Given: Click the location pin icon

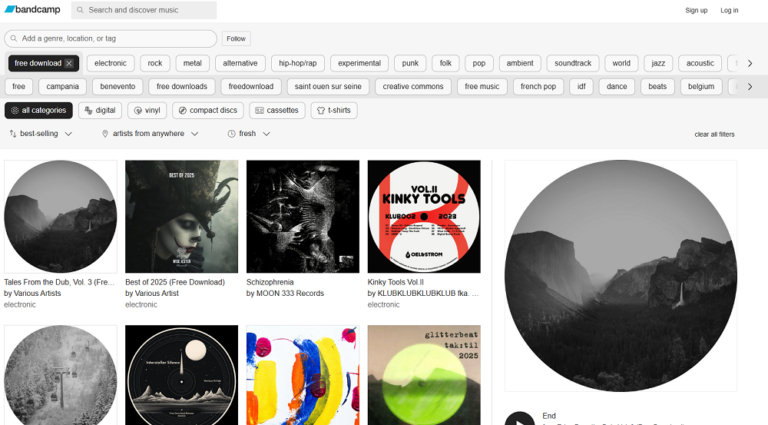Looking at the screenshot, I should click(x=105, y=134).
